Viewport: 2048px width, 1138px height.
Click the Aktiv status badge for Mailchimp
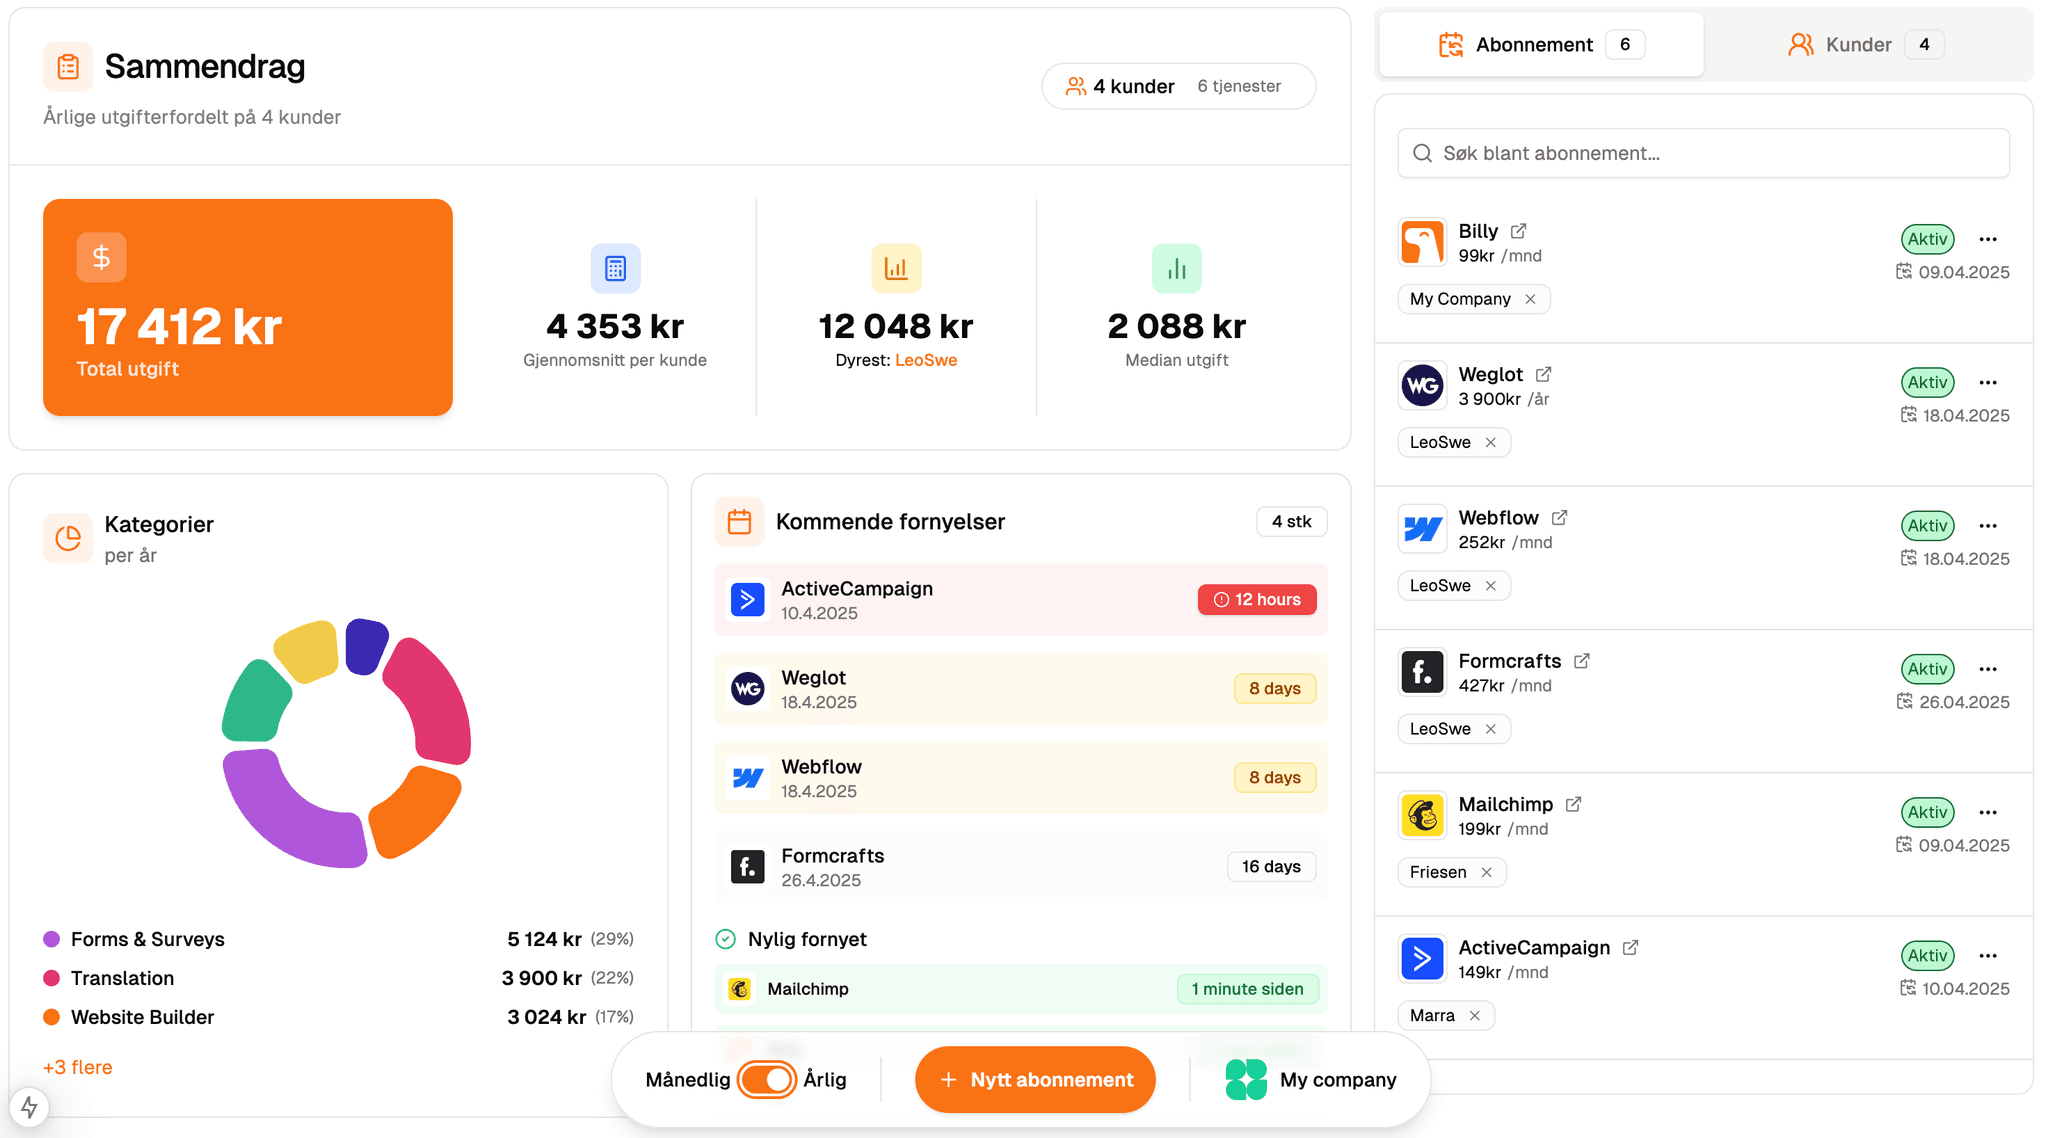point(1927,812)
